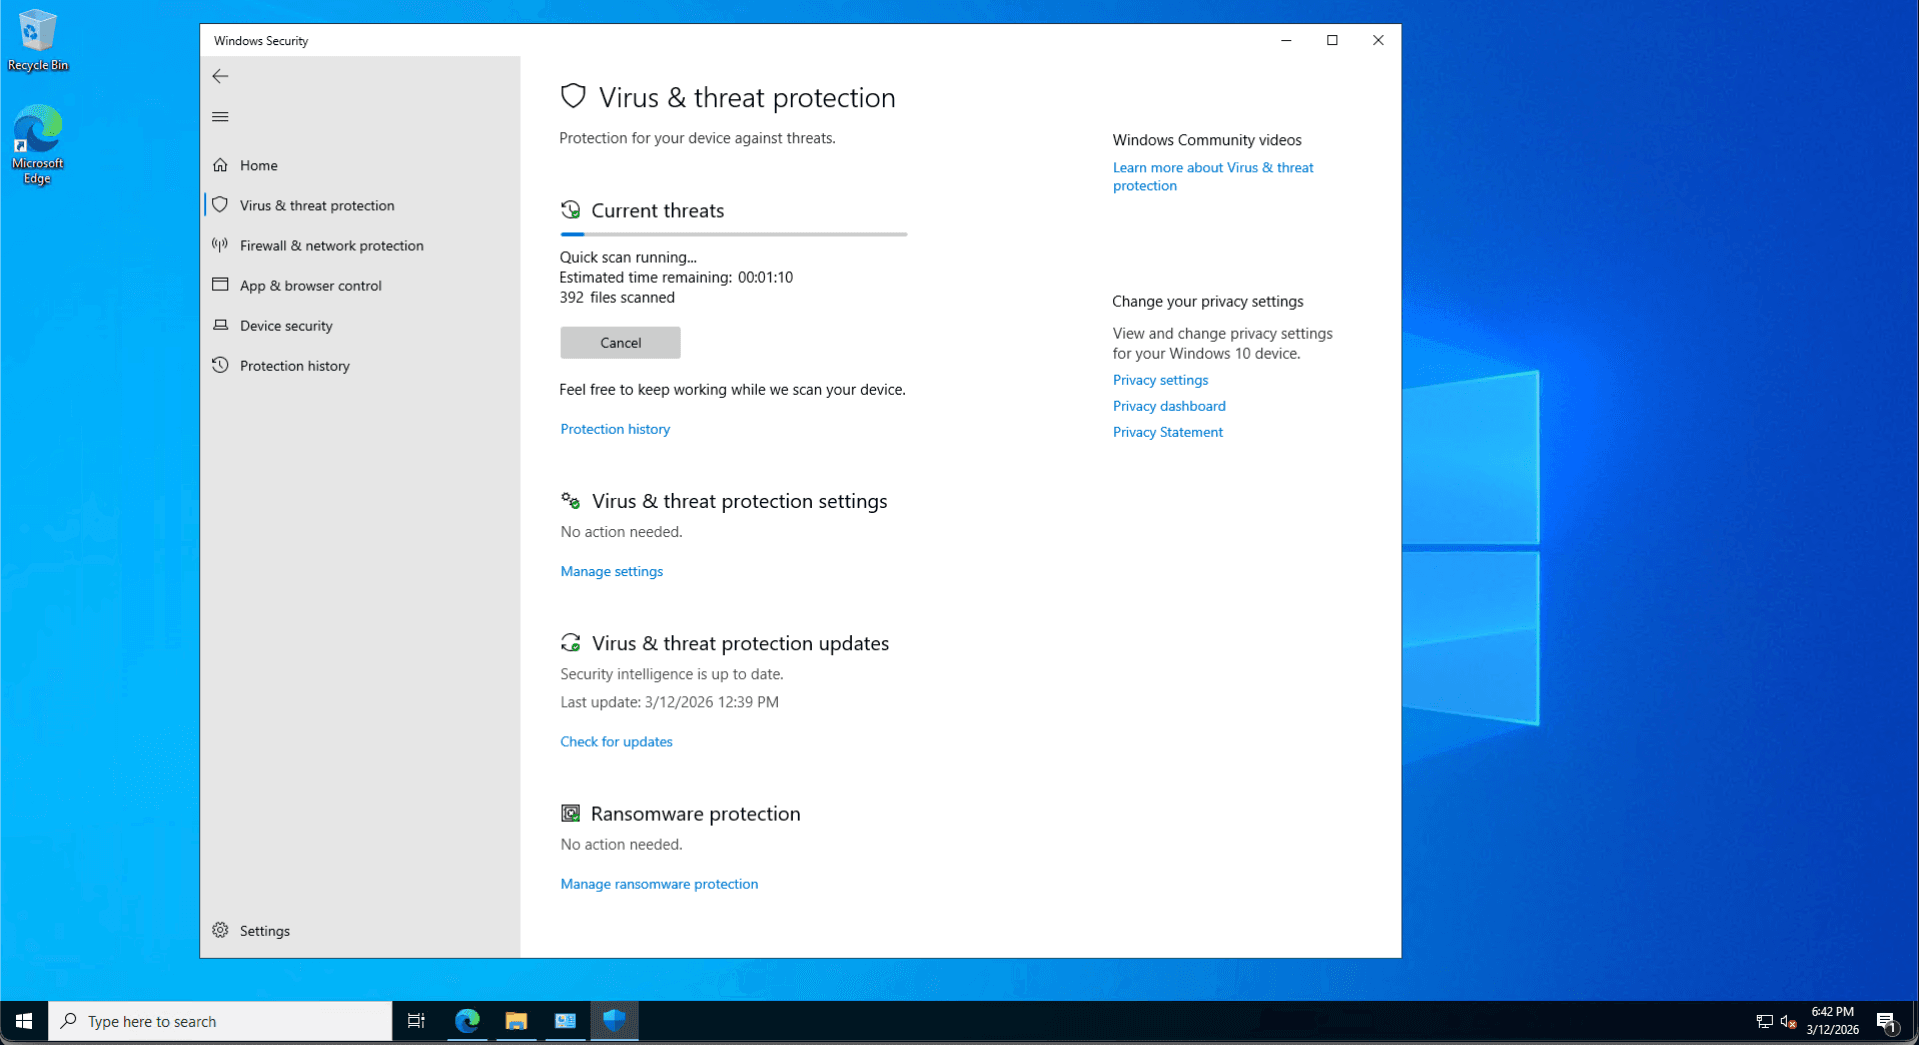Open Microsoft Edge from the taskbar
Viewport: 1919px width, 1045px height.
click(x=467, y=1021)
